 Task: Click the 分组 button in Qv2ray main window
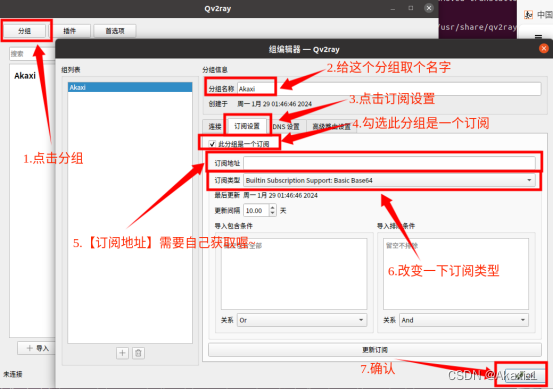(x=24, y=31)
